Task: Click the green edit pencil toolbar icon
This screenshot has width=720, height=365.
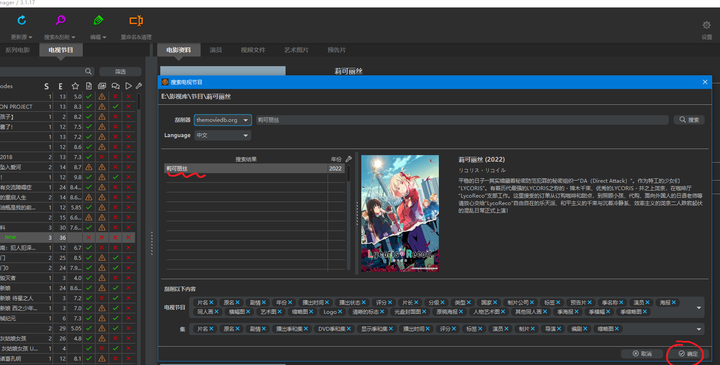Action: click(98, 20)
